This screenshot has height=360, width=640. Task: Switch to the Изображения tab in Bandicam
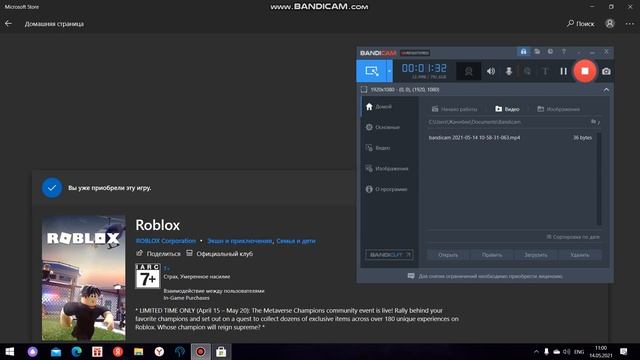tap(558, 109)
